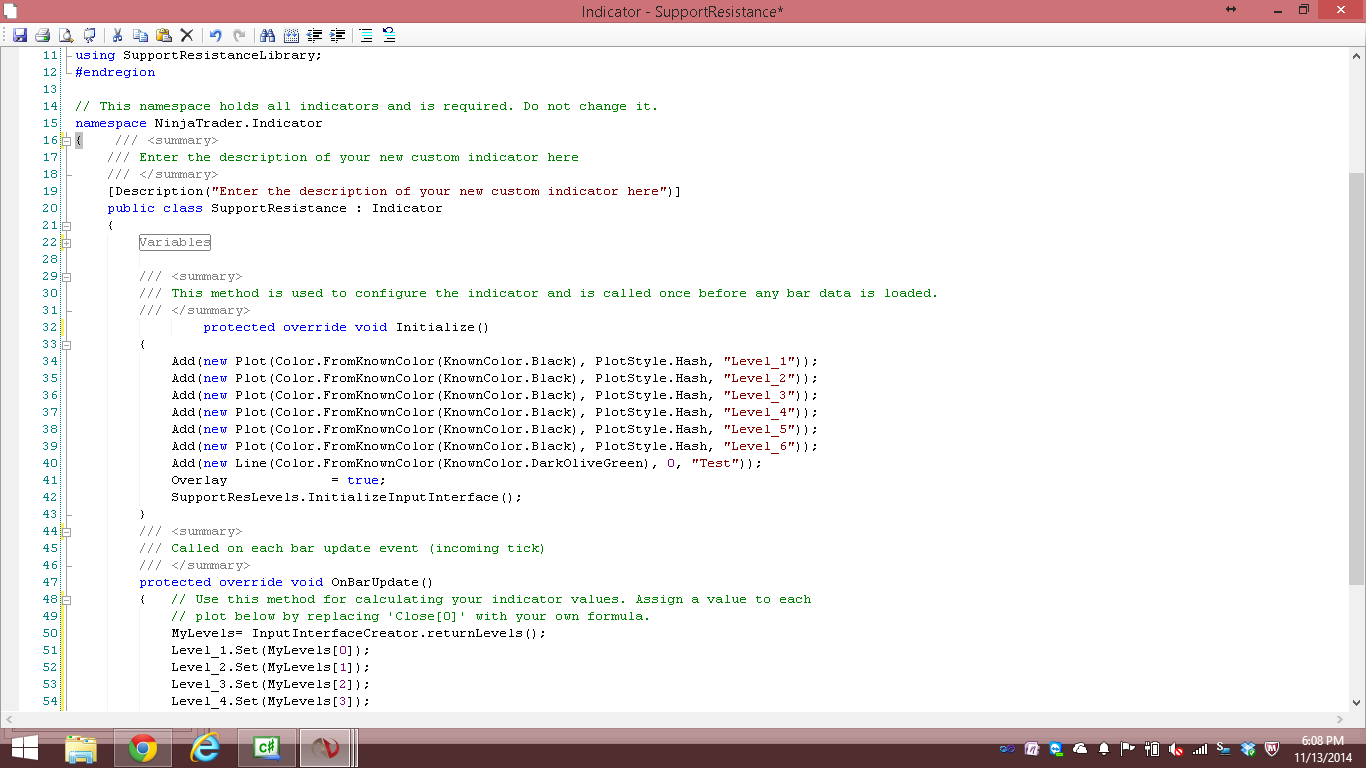
Task: Open print preview from the toolbar
Action: click(66, 35)
